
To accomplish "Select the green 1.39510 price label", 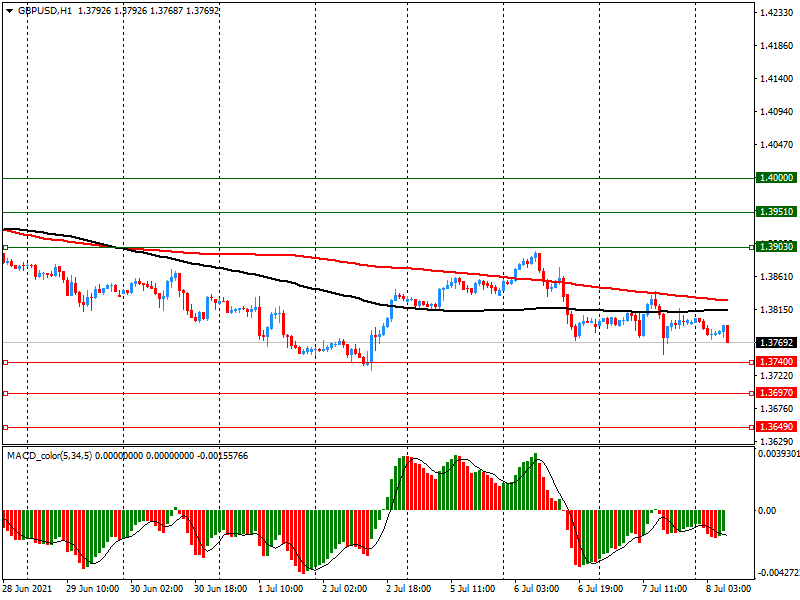I will [776, 212].
